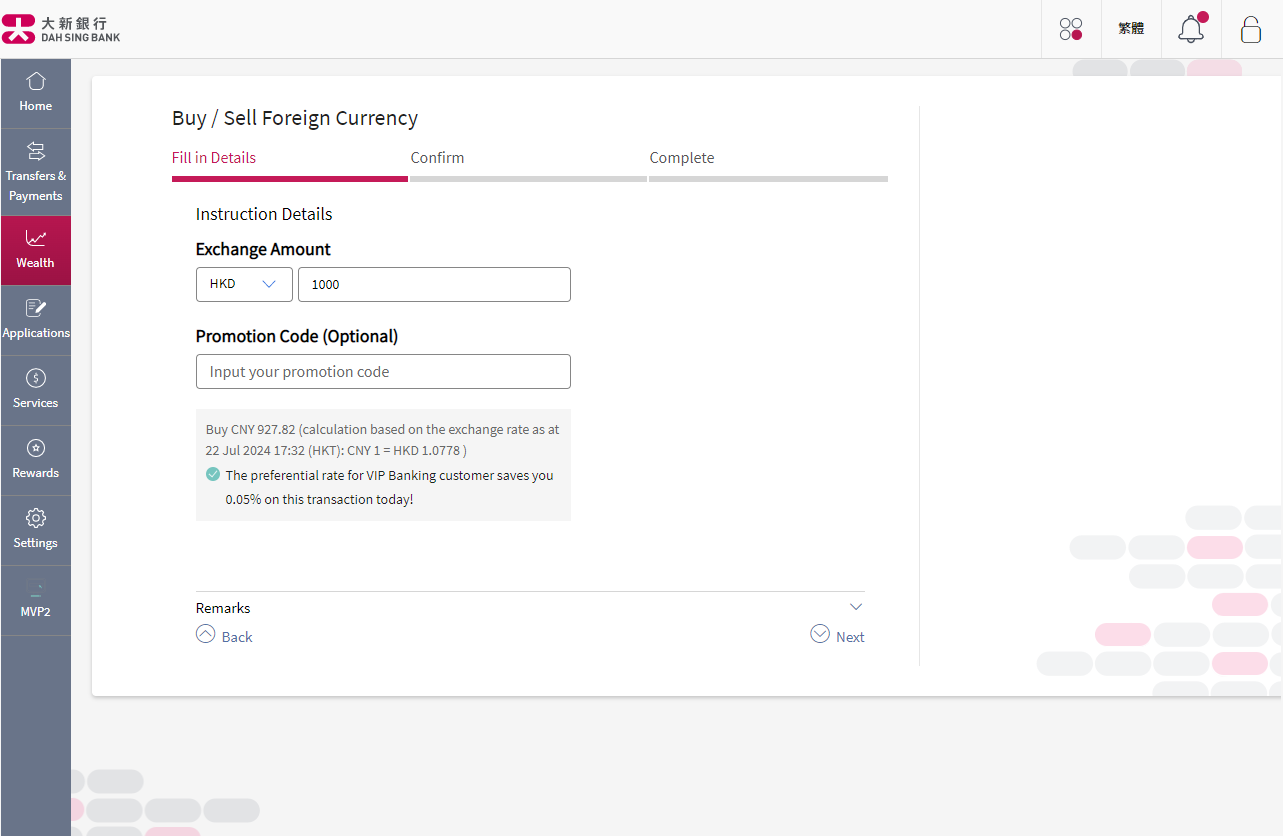
Task: Switch language with 繁體 button
Action: [x=1131, y=29]
